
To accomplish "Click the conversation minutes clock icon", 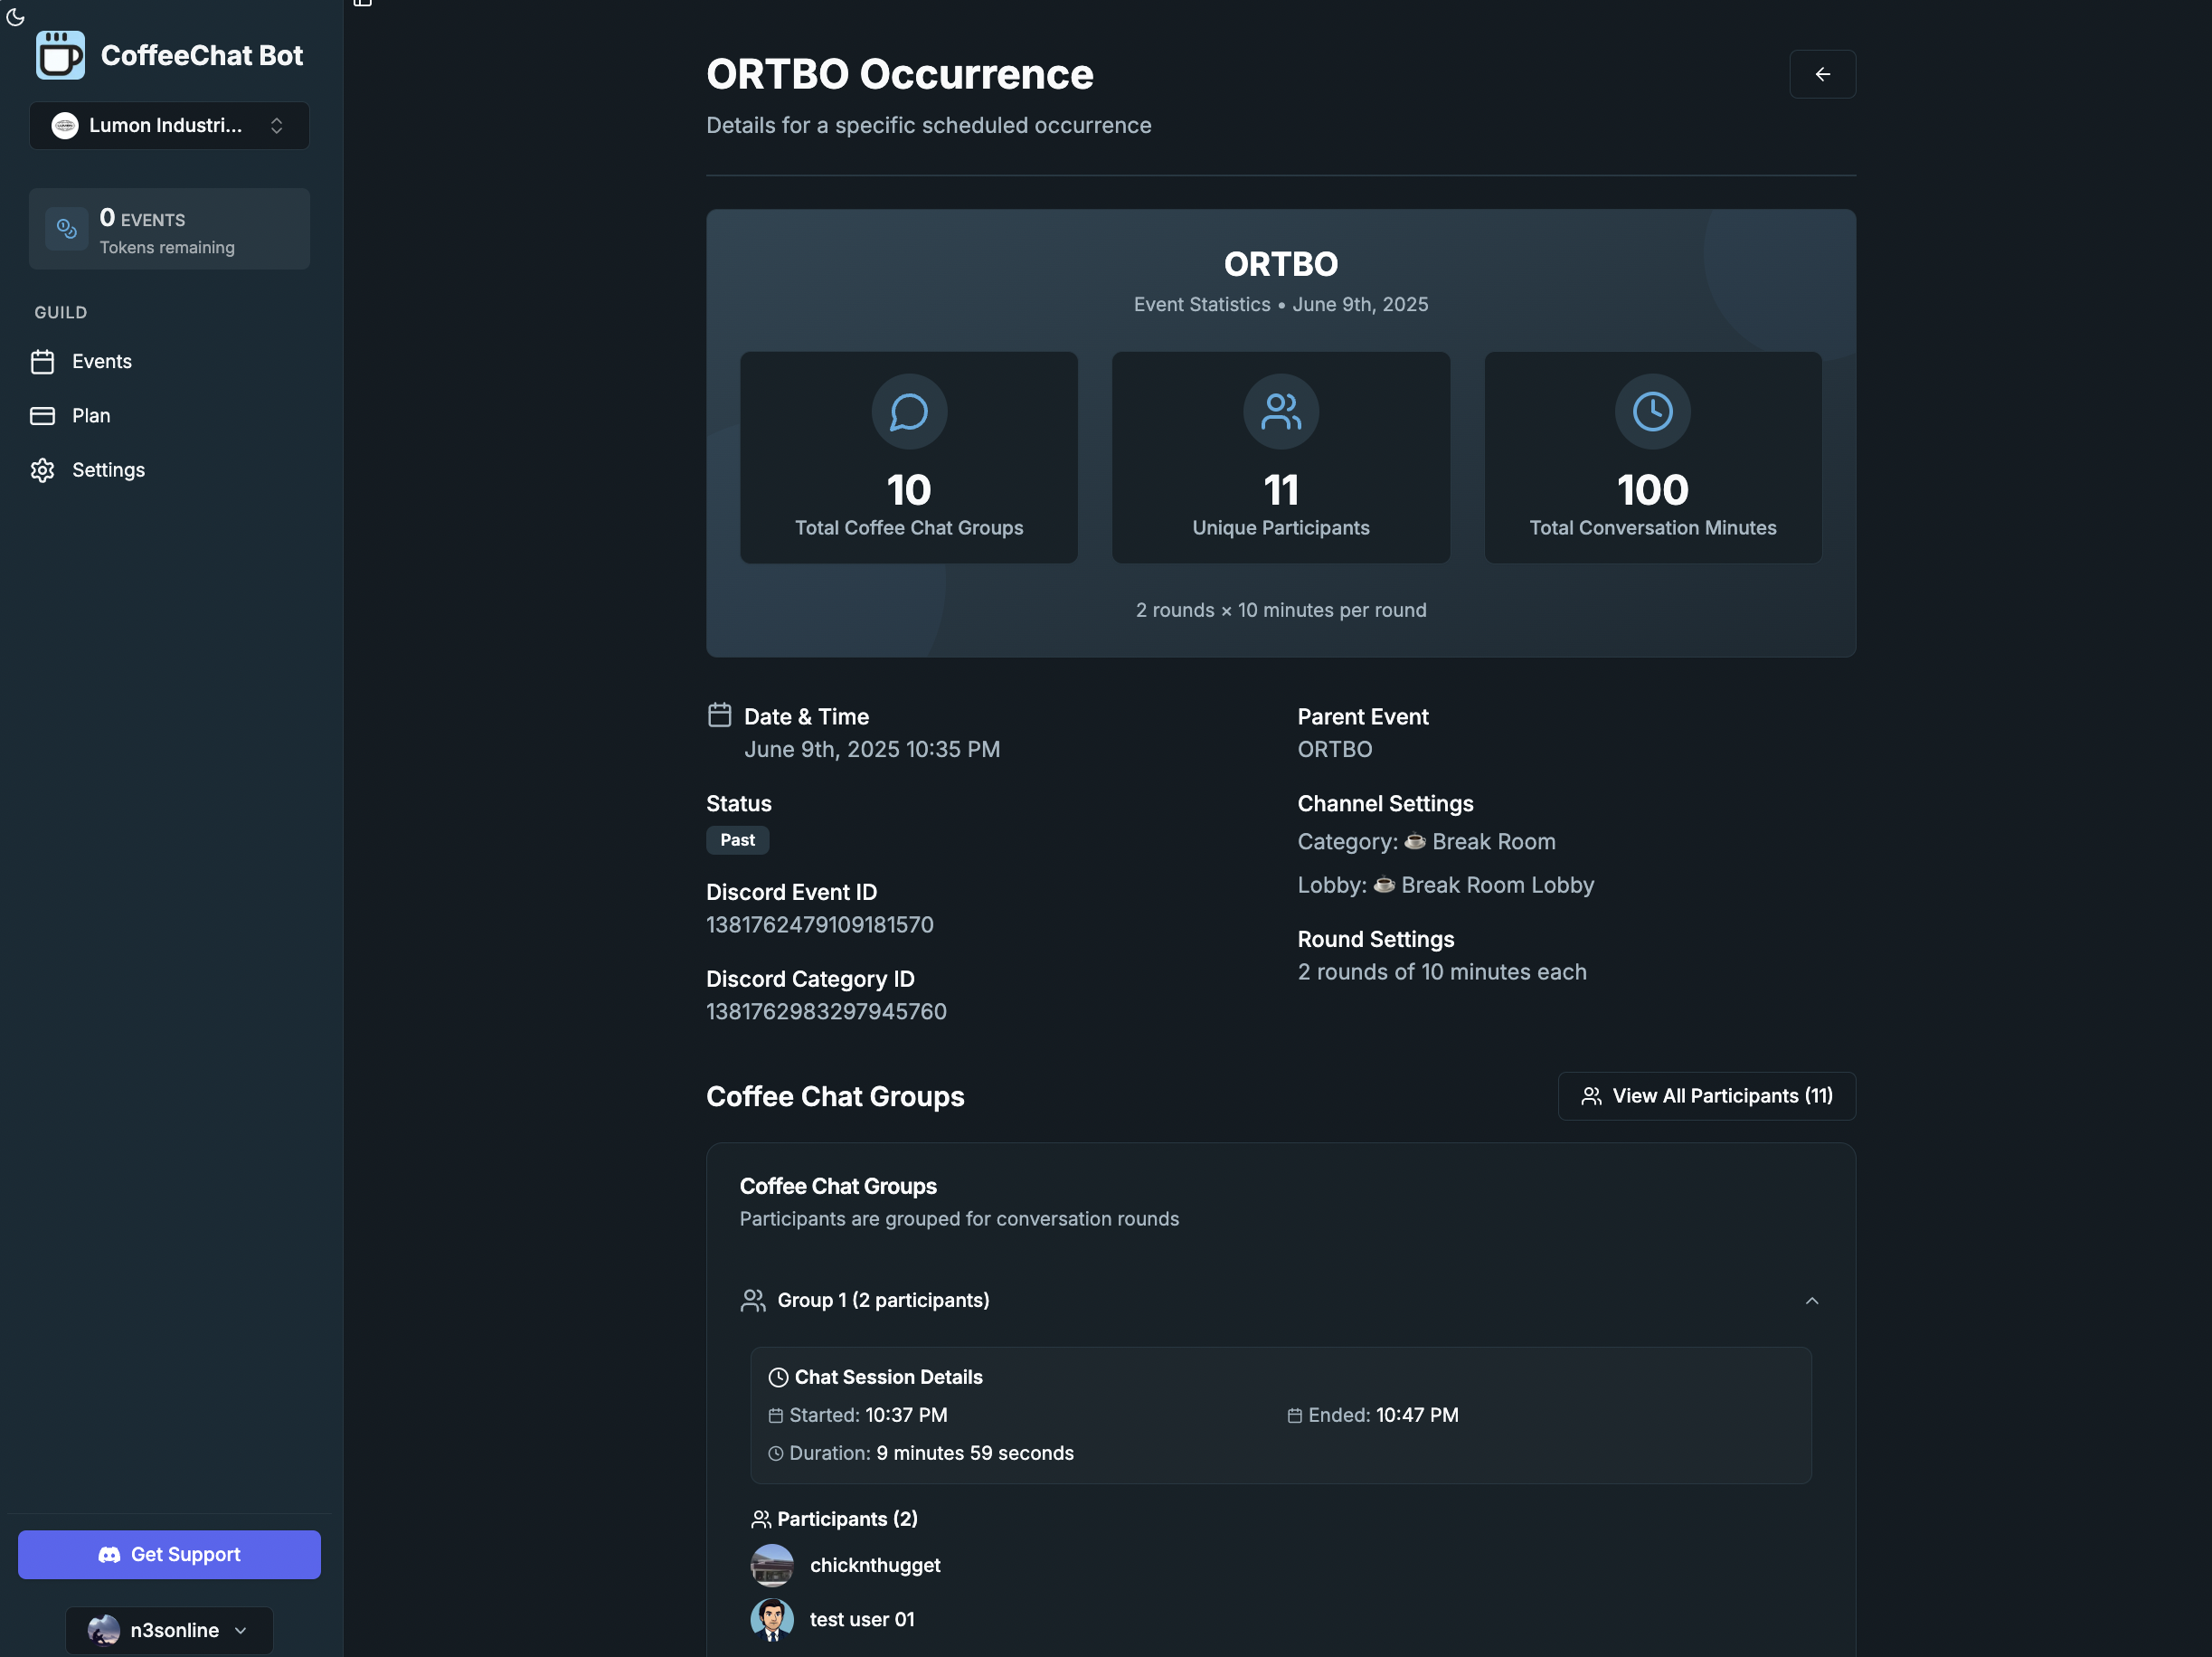I will pos(1652,411).
